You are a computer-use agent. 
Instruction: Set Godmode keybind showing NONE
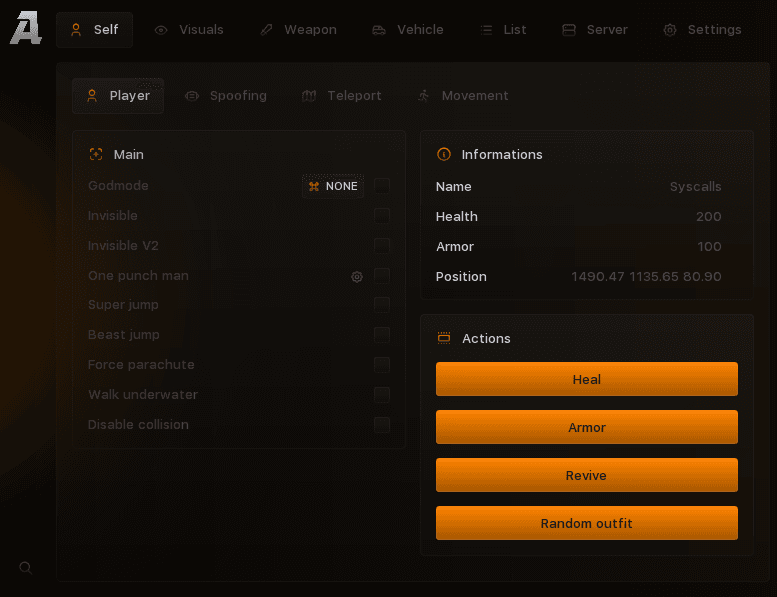pyautogui.click(x=333, y=186)
